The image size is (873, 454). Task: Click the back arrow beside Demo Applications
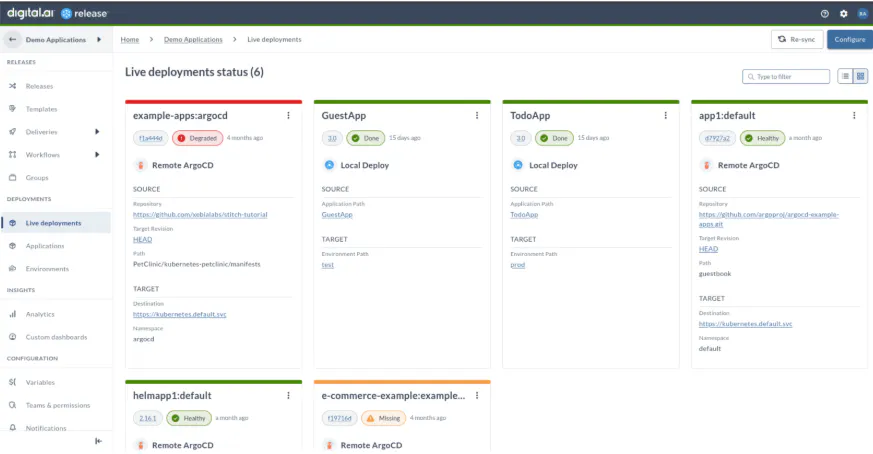click(x=13, y=39)
